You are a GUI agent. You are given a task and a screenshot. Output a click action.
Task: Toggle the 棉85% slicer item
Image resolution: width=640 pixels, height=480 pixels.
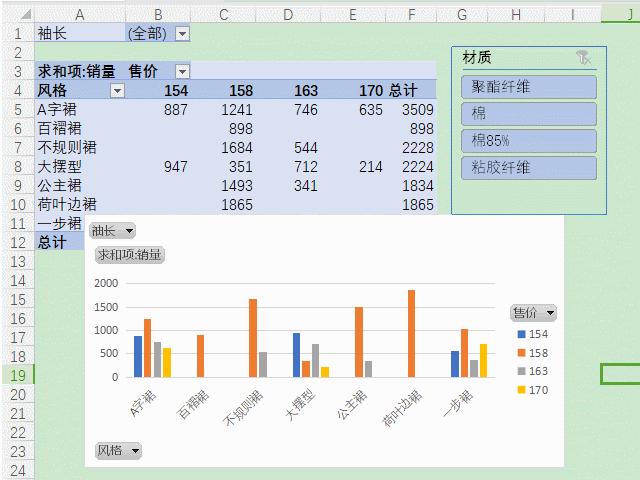pyautogui.click(x=529, y=141)
